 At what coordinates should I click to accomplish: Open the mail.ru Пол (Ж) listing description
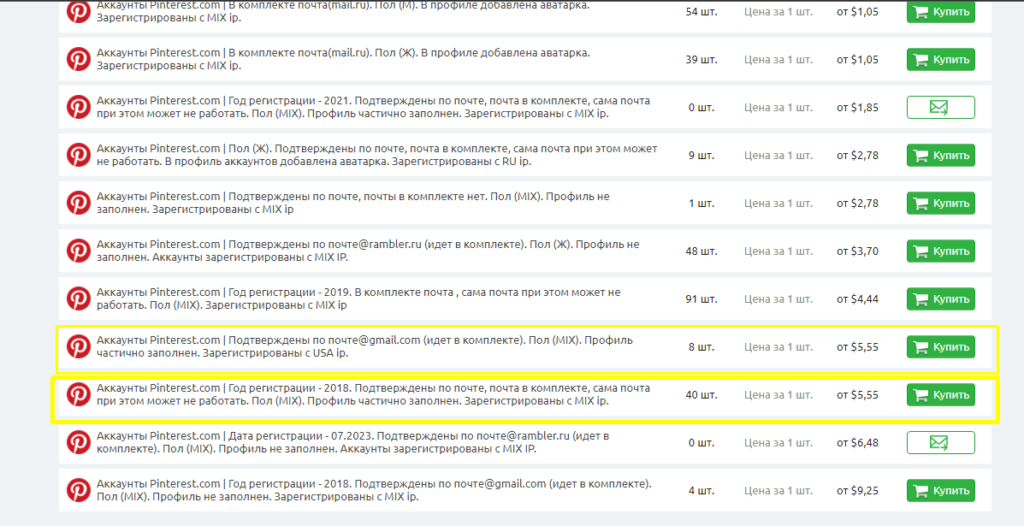343,59
